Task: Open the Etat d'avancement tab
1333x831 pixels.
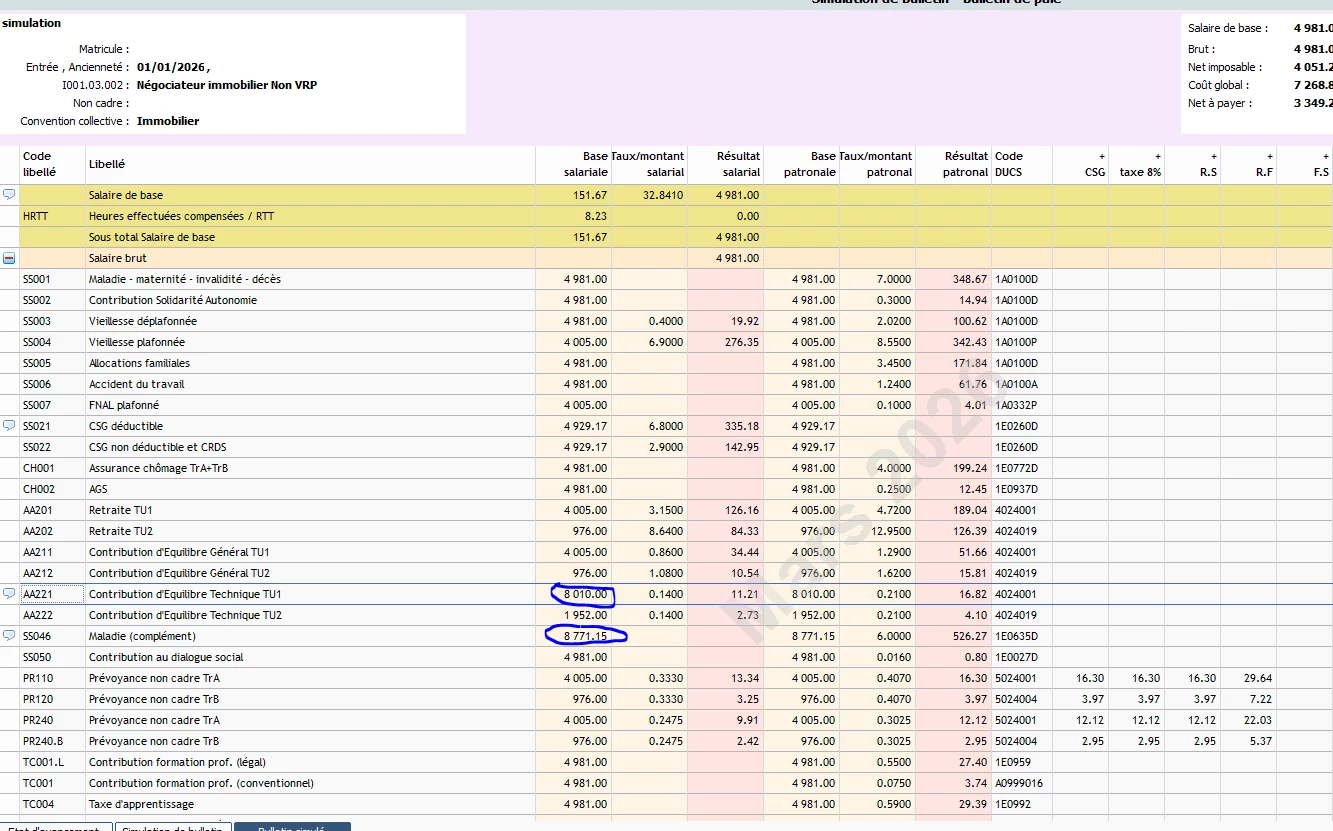Action: [x=55, y=827]
